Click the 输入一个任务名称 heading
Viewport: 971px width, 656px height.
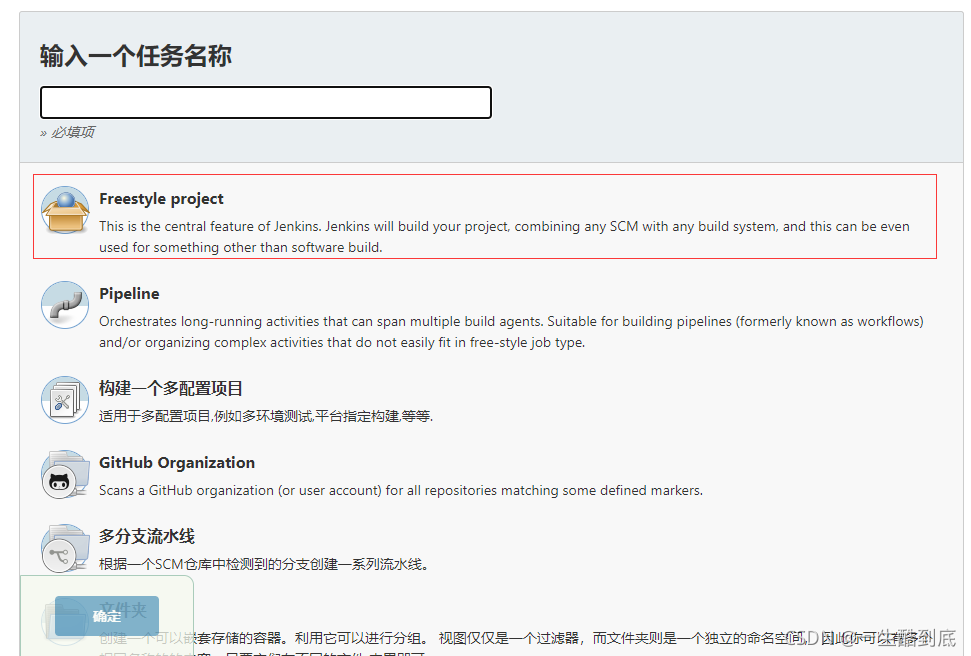point(136,56)
